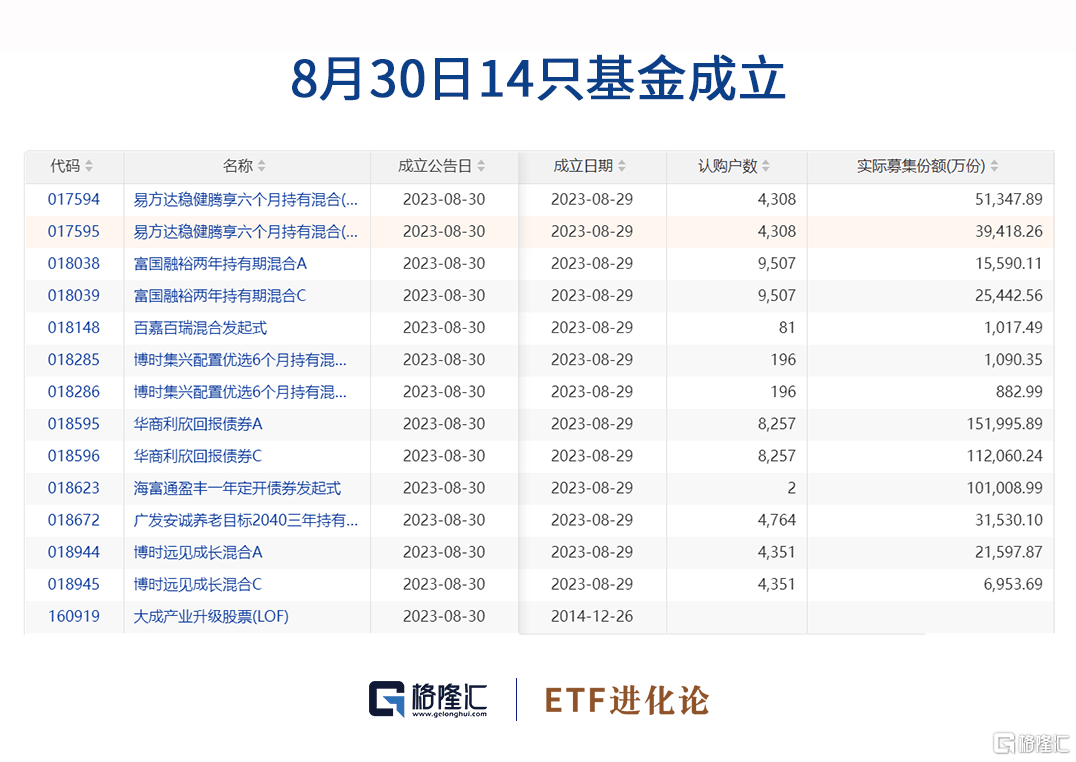The width and height of the screenshot is (1076, 762).
Task: Open fund code 017595 link
Action: 74,232
